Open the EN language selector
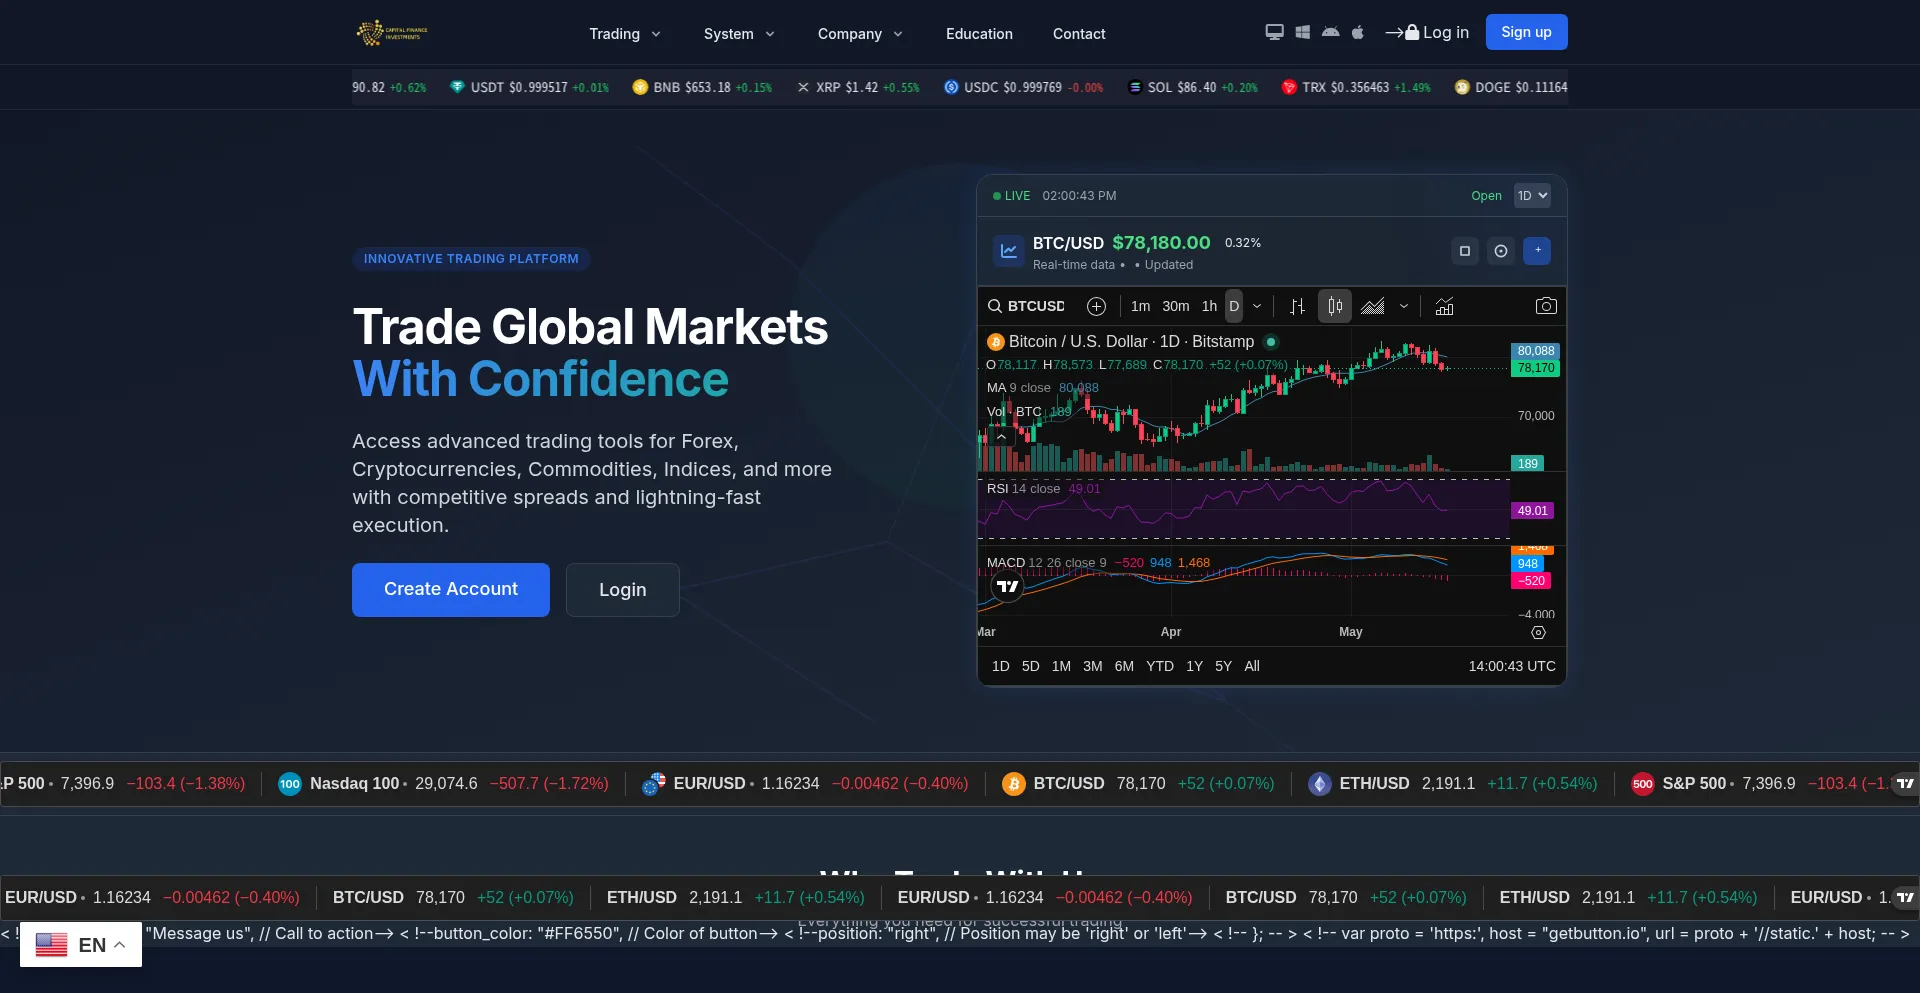Viewport: 1920px width, 993px height. coord(81,945)
